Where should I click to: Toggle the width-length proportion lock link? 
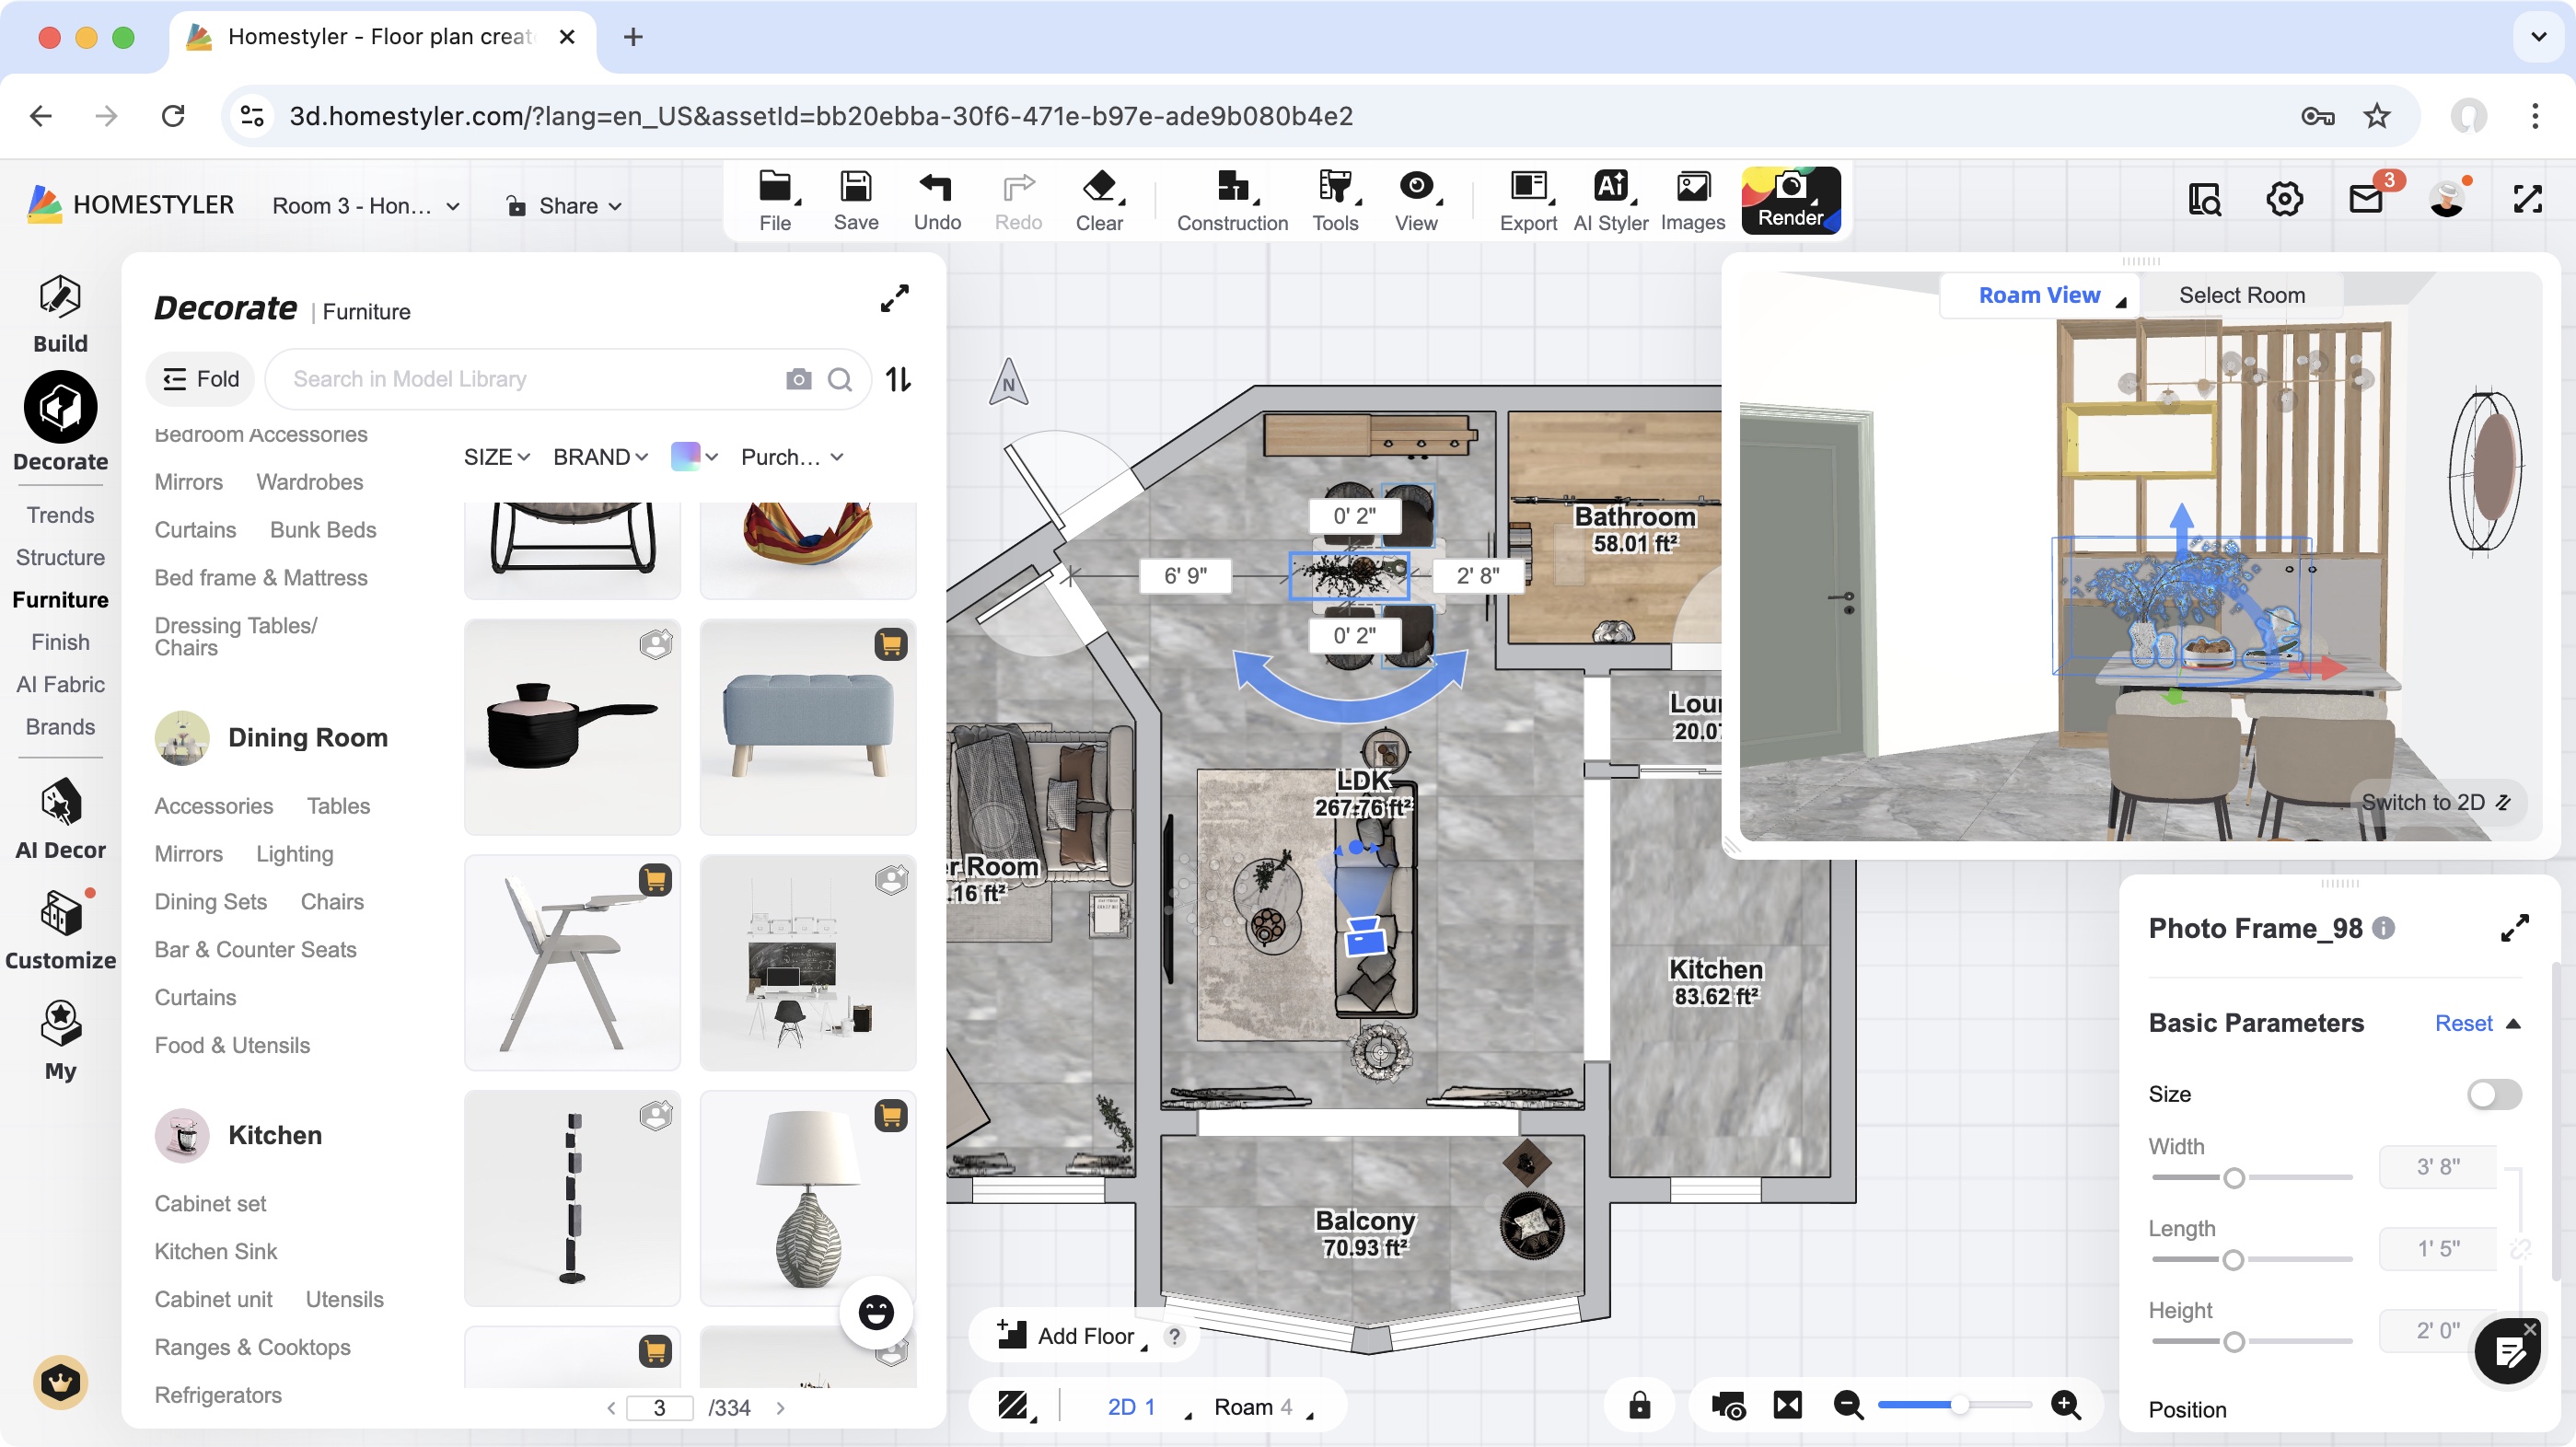click(x=2520, y=1248)
